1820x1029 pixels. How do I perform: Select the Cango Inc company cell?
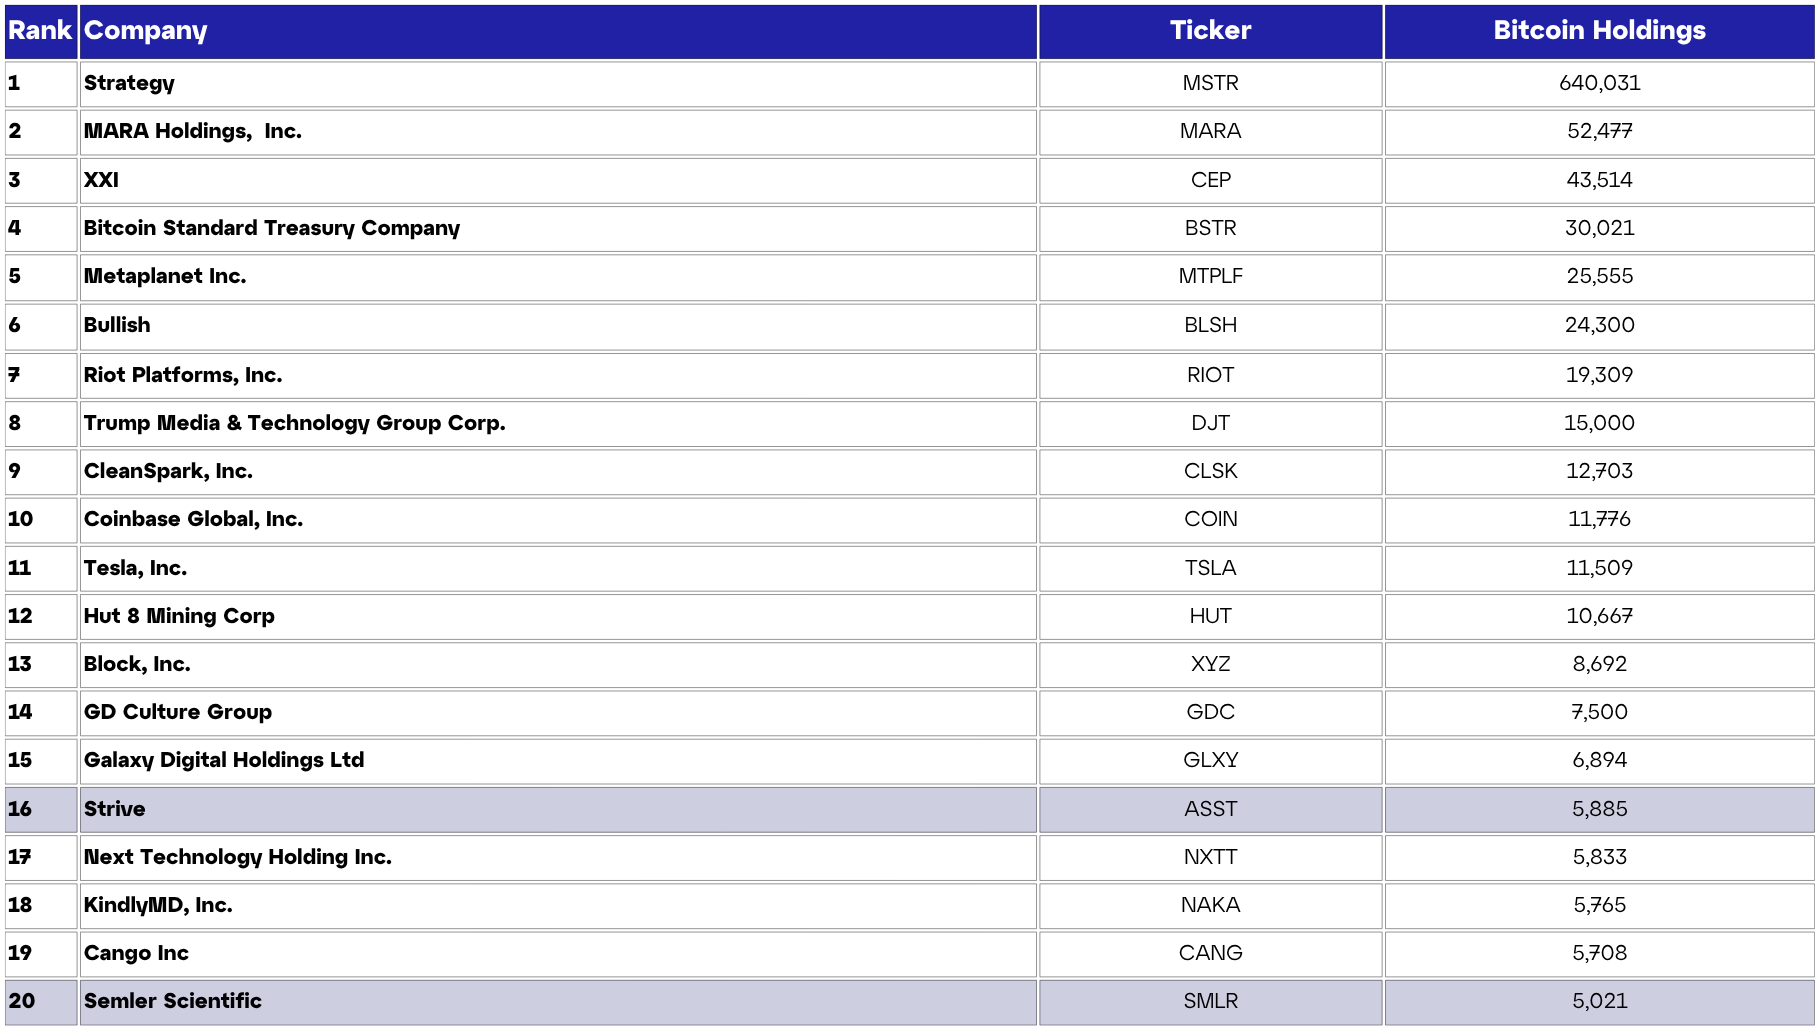(137, 954)
